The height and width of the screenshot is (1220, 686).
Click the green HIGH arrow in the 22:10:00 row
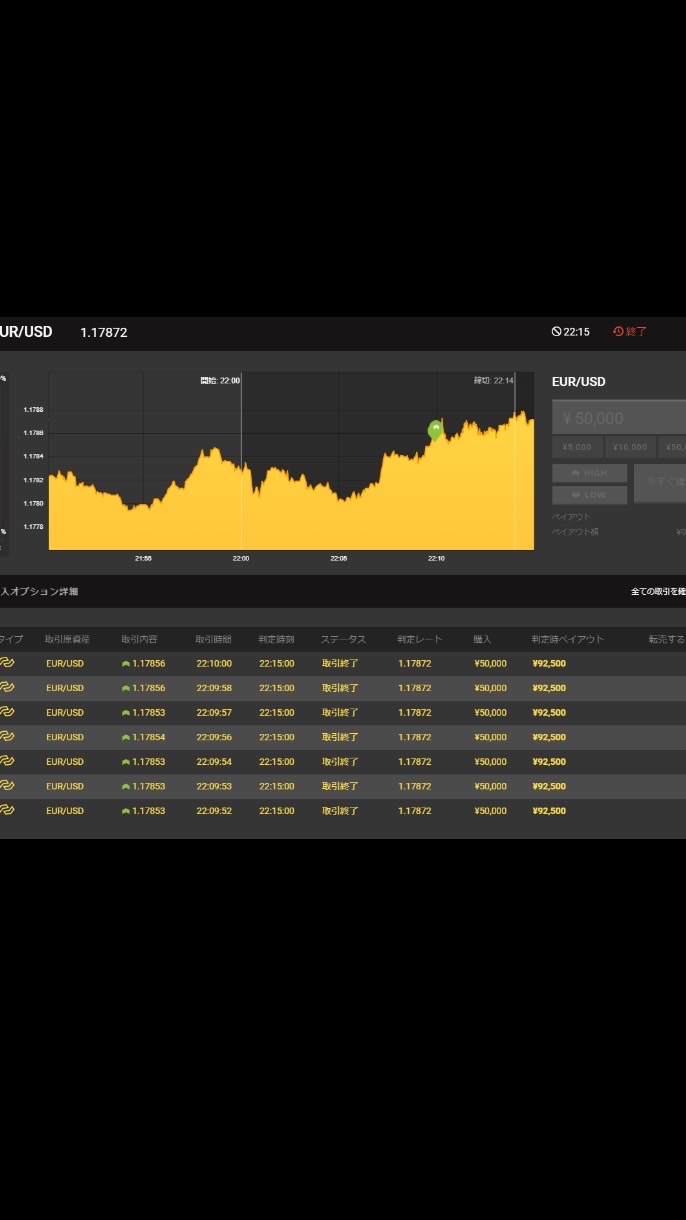[125, 664]
